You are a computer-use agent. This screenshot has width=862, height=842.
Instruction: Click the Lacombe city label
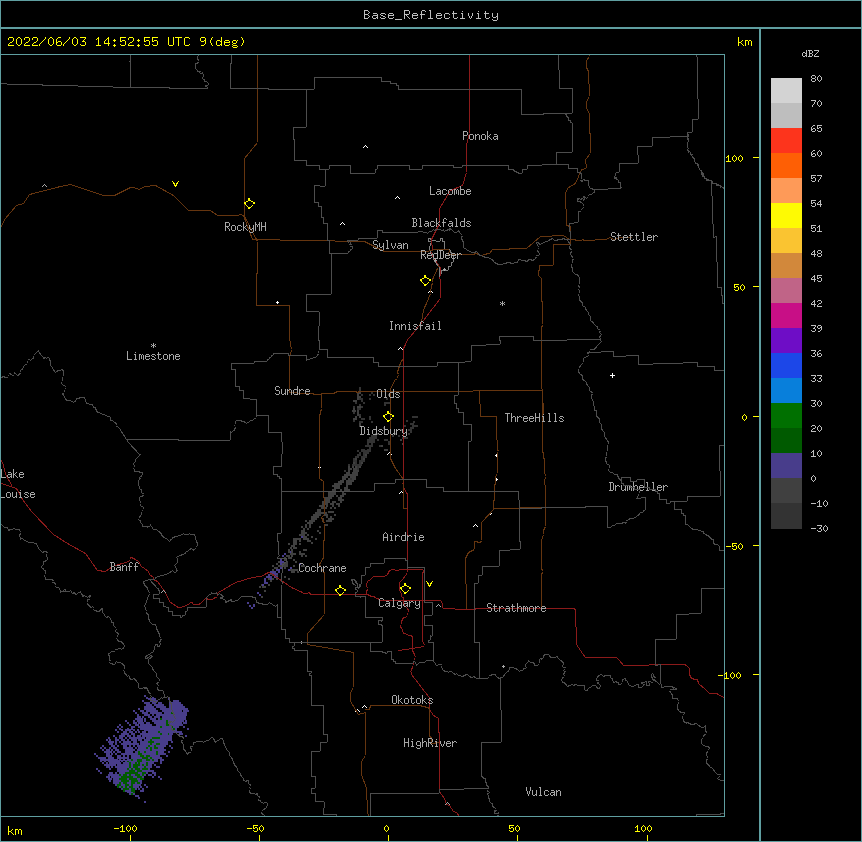coord(450,191)
